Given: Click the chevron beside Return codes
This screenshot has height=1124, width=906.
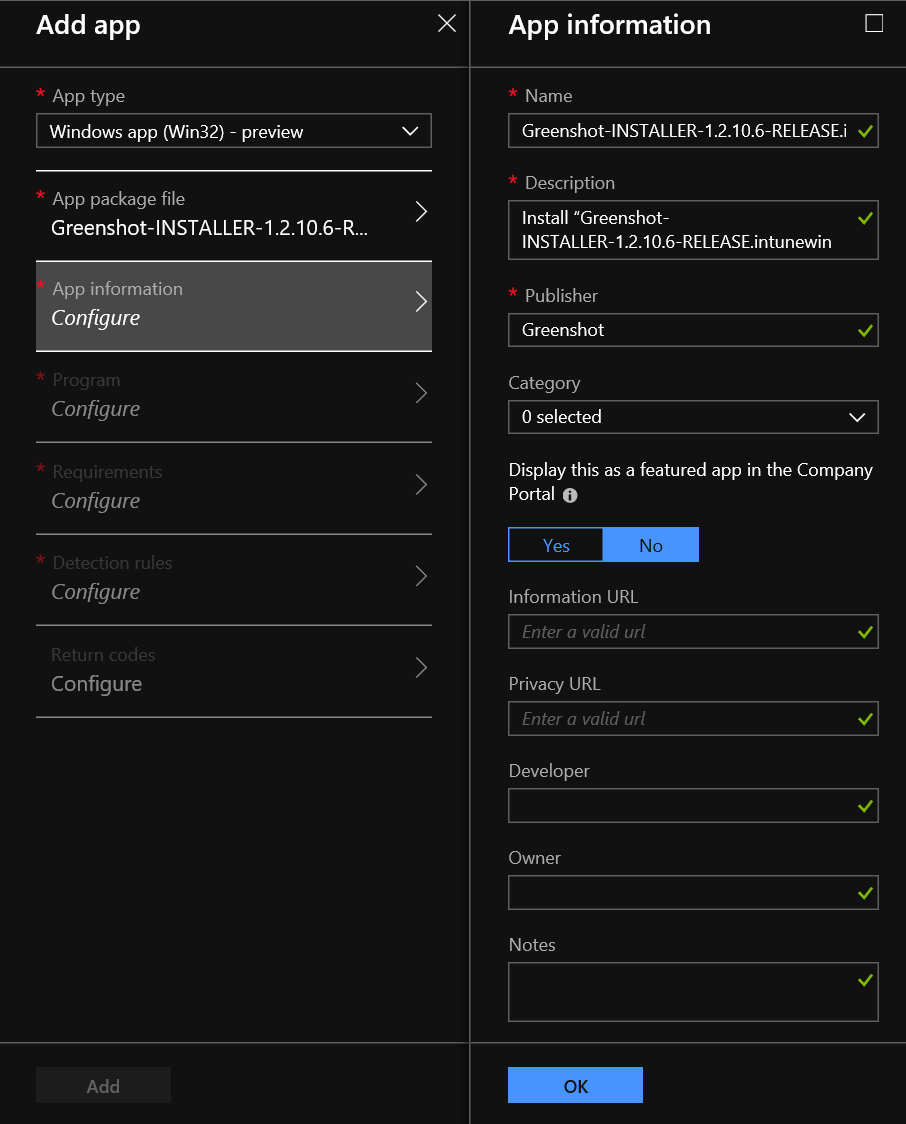Looking at the screenshot, I should [x=421, y=667].
